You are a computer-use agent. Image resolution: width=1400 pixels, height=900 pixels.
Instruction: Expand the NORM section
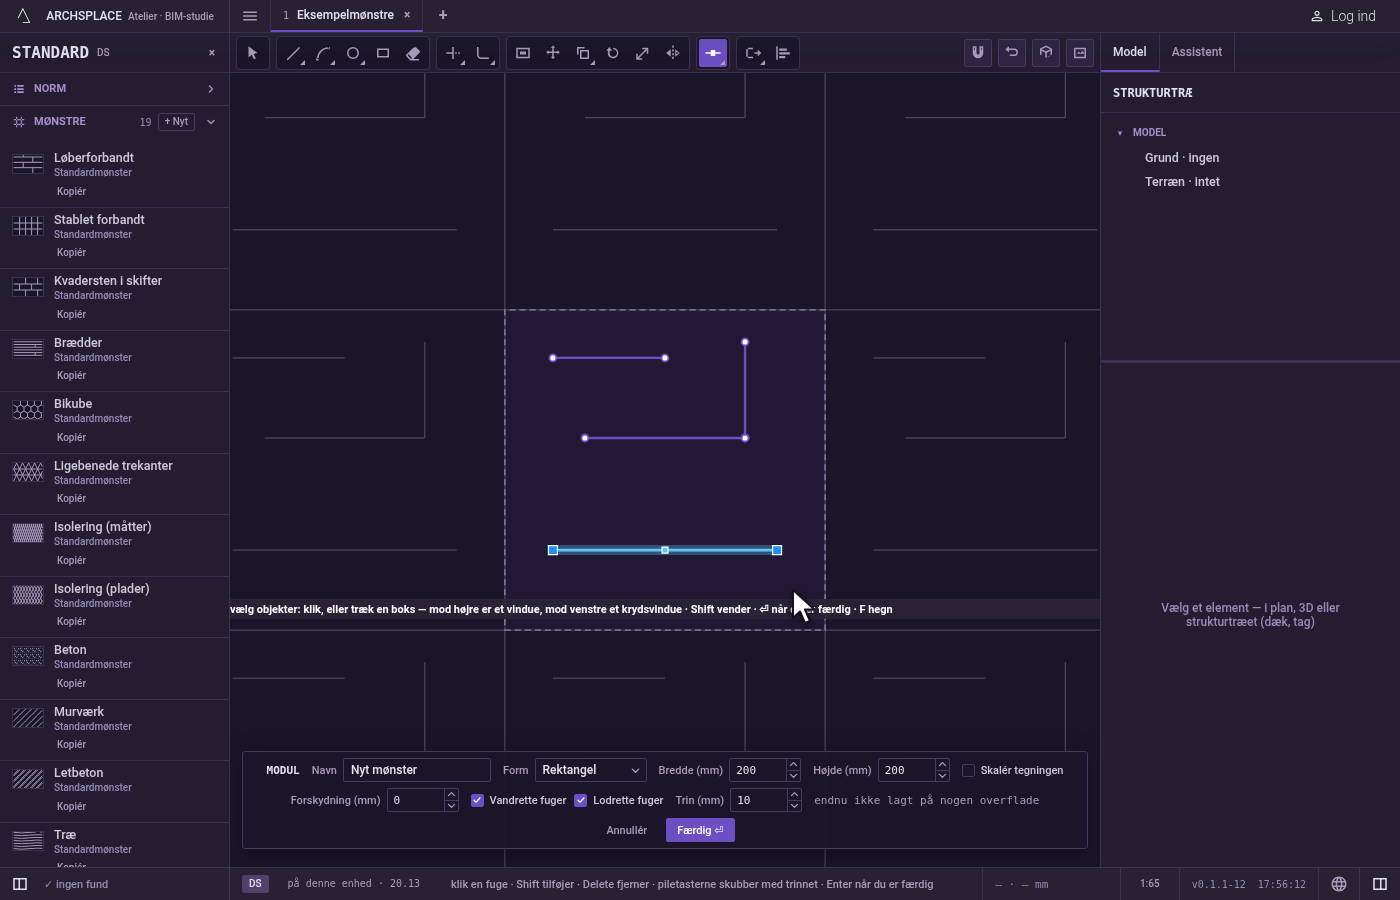click(x=114, y=89)
